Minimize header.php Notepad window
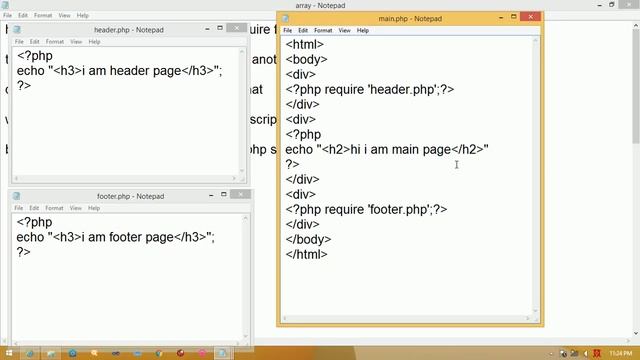The height and width of the screenshot is (360, 640). [207, 29]
